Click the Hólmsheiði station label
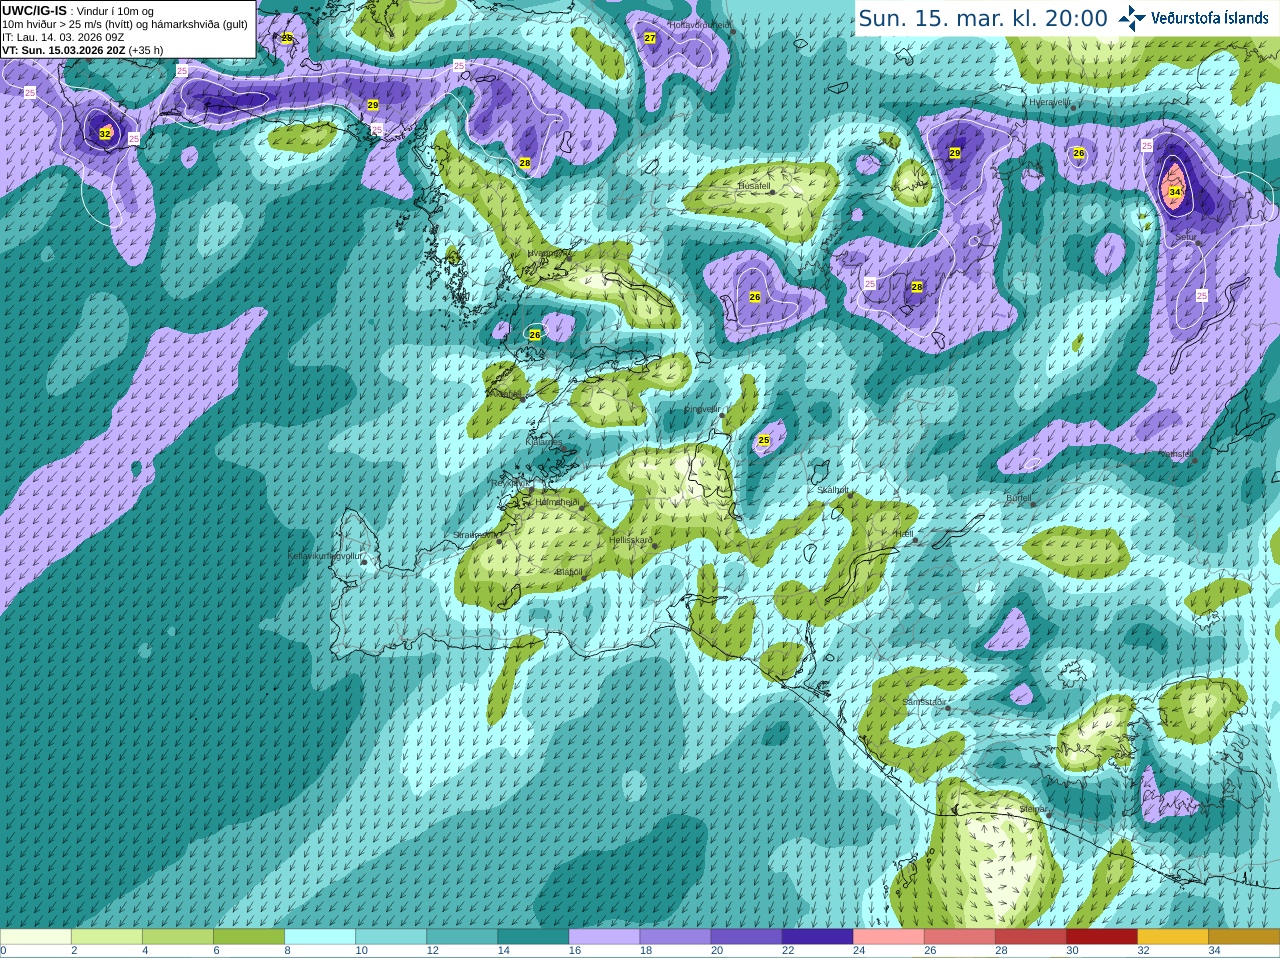1280x958 pixels. (558, 502)
